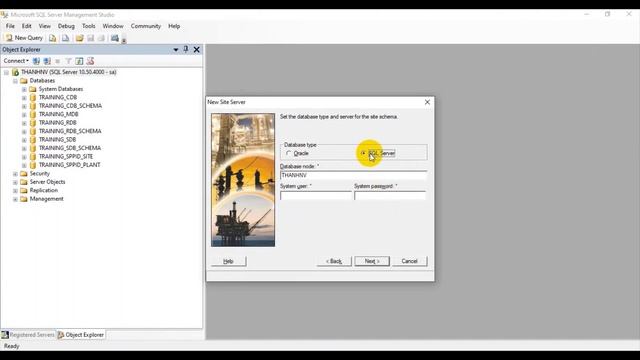The width and height of the screenshot is (640, 360).
Task: Select the TRAINING_SDB_SCHEMA text label
Action: point(70,148)
